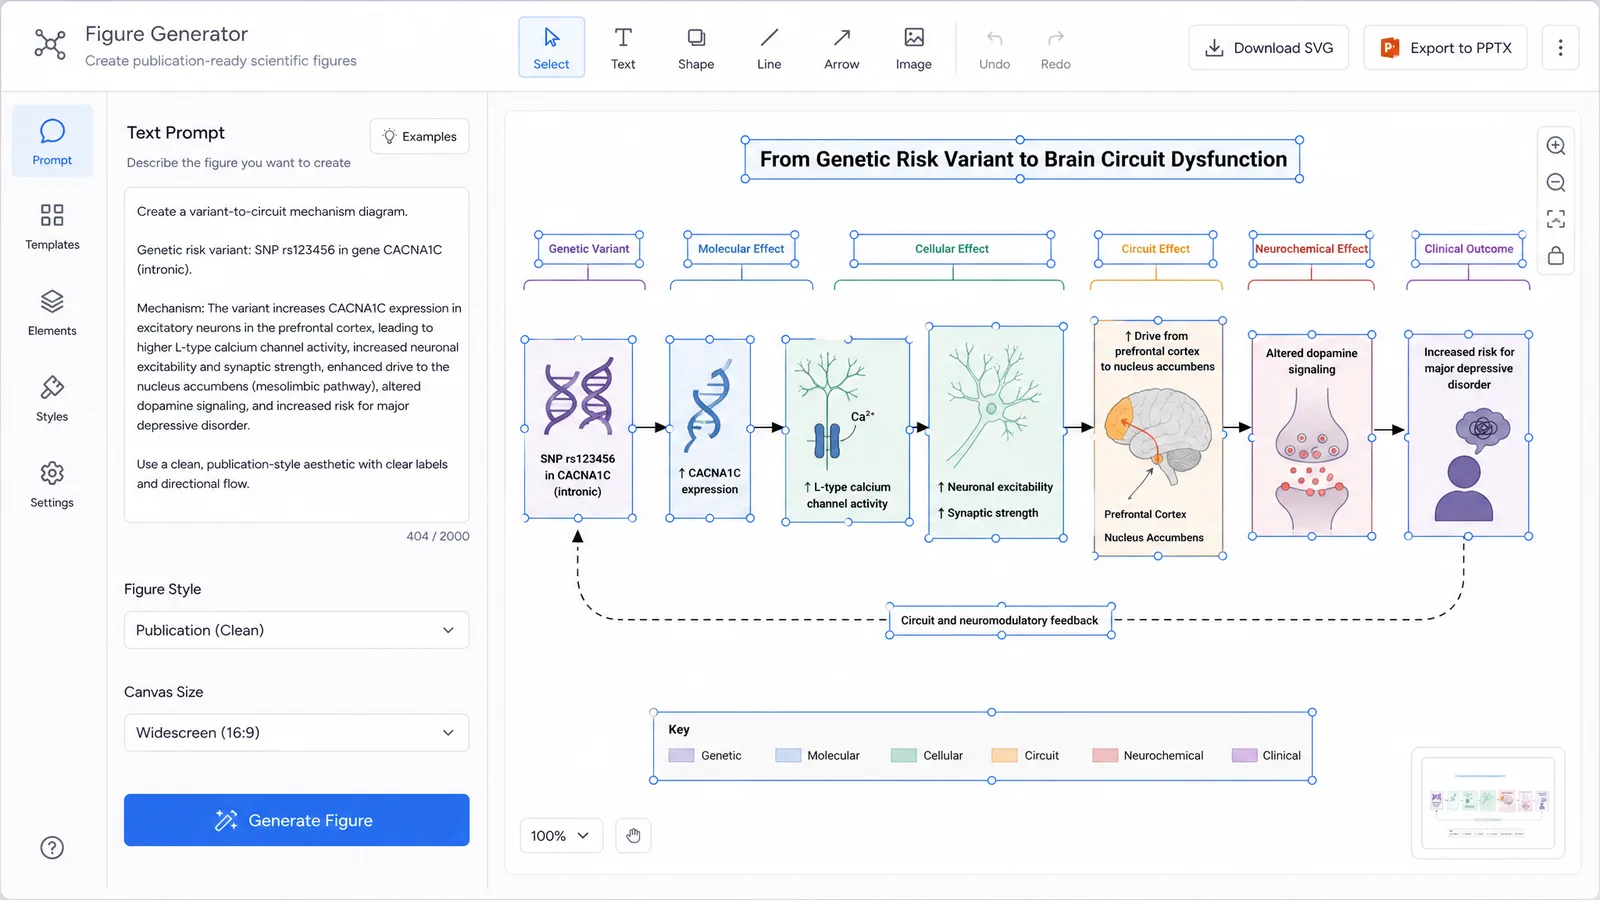
Task: Click the canvas minimap thumbnail
Action: coord(1488,803)
